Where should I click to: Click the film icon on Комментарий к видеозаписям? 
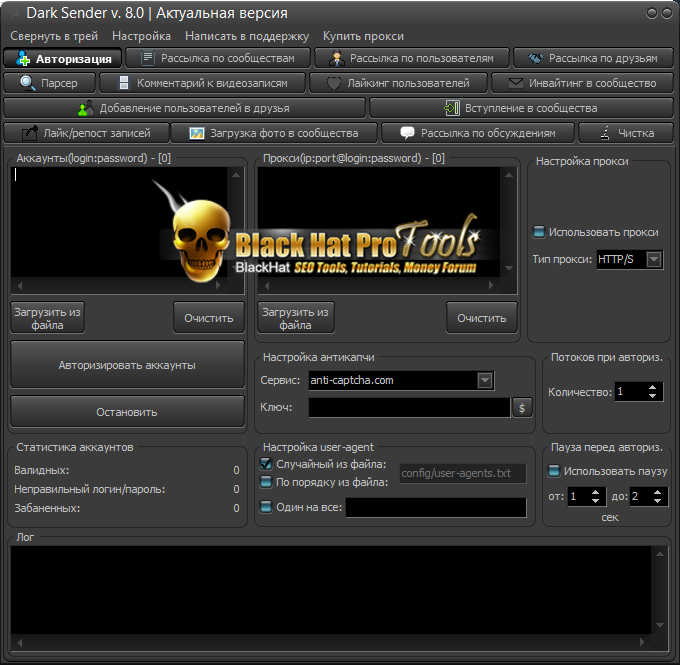coord(124,83)
